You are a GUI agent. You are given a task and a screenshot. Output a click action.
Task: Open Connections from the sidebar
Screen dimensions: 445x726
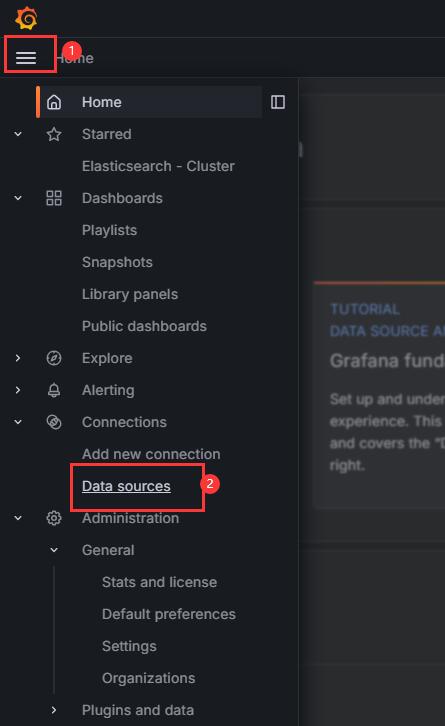point(124,422)
